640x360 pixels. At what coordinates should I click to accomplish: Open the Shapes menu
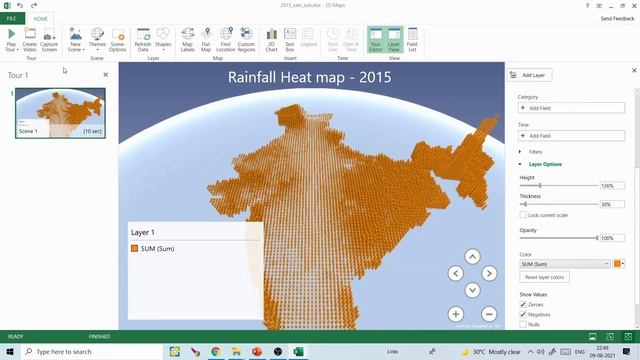click(163, 40)
